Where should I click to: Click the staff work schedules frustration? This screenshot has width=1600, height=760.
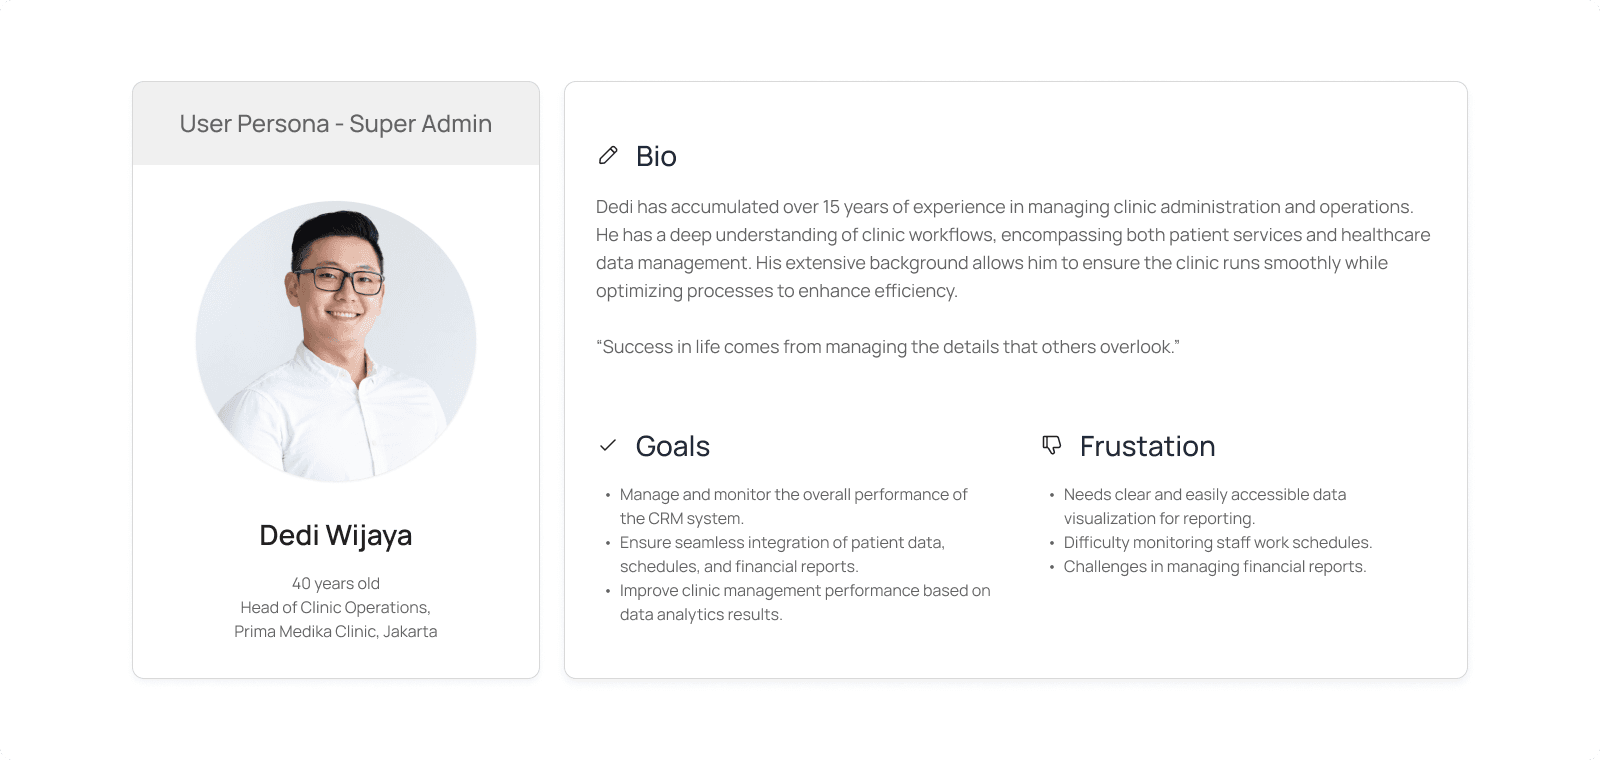1218,542
